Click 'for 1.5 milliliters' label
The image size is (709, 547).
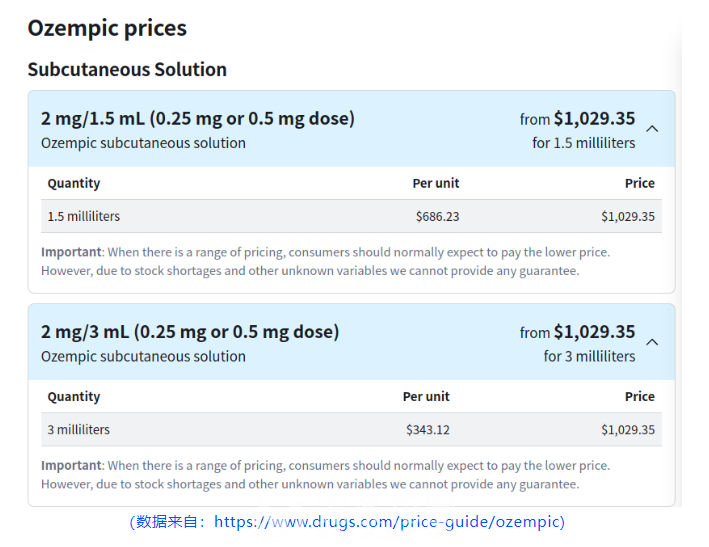(584, 143)
